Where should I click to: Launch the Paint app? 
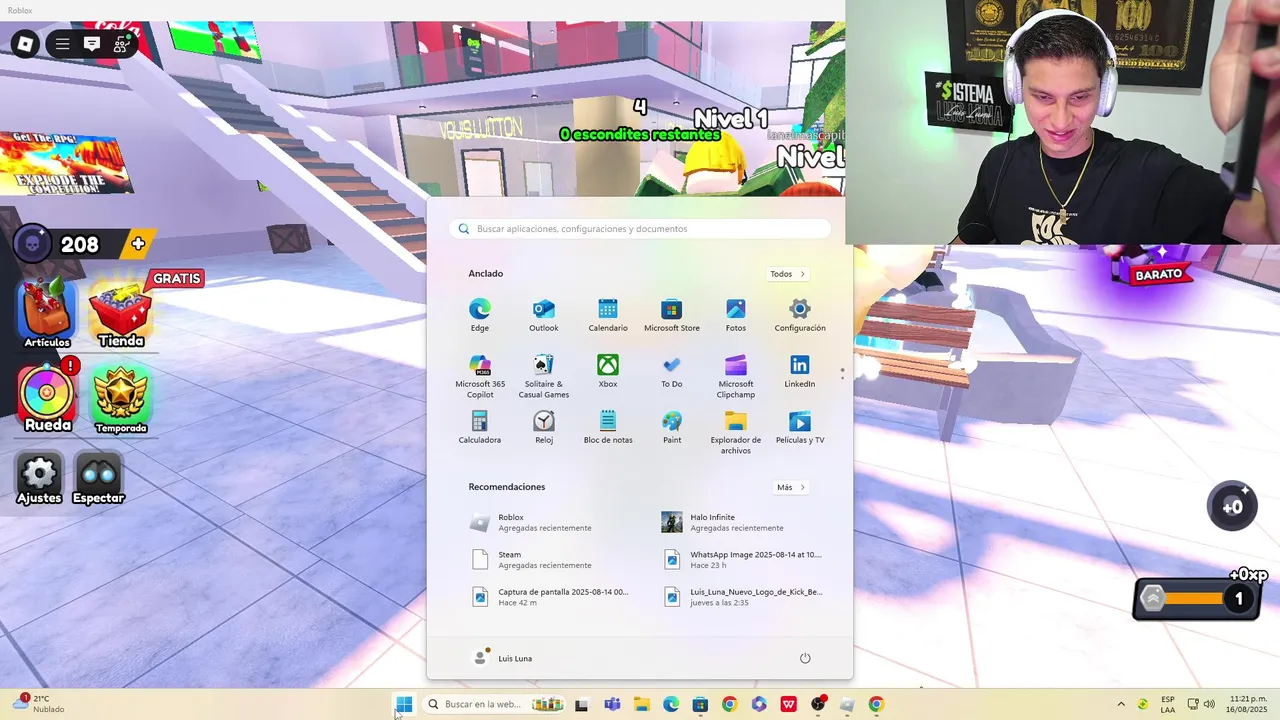672,427
